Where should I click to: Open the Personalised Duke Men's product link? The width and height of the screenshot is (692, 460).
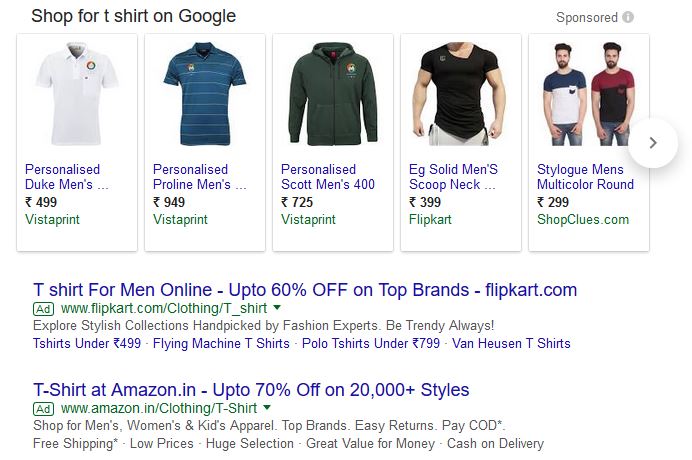coord(66,177)
